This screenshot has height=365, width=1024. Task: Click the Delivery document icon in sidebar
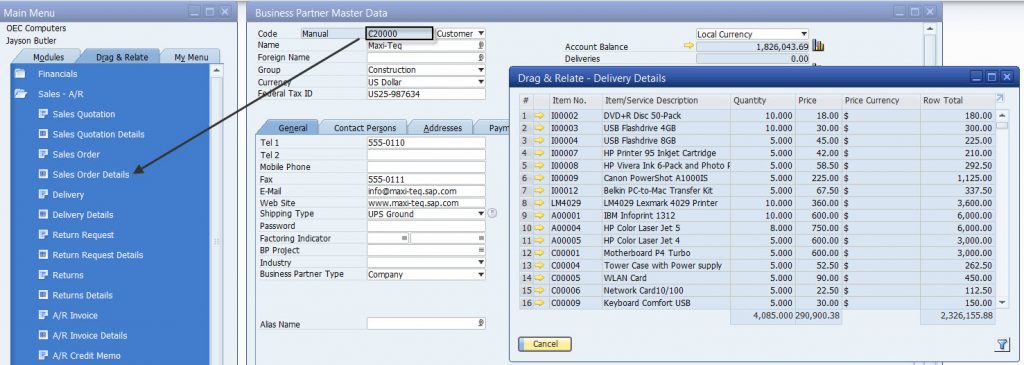pos(43,195)
